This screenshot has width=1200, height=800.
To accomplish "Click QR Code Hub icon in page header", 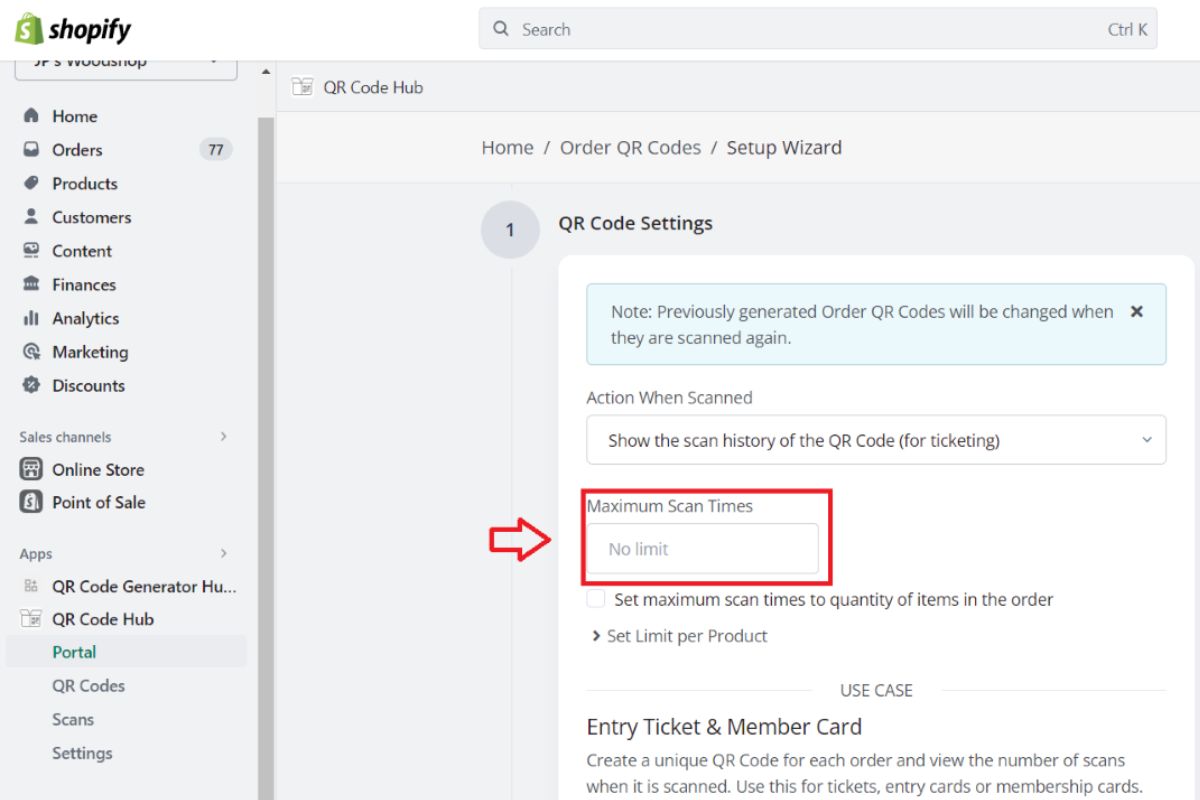I will pos(302,87).
